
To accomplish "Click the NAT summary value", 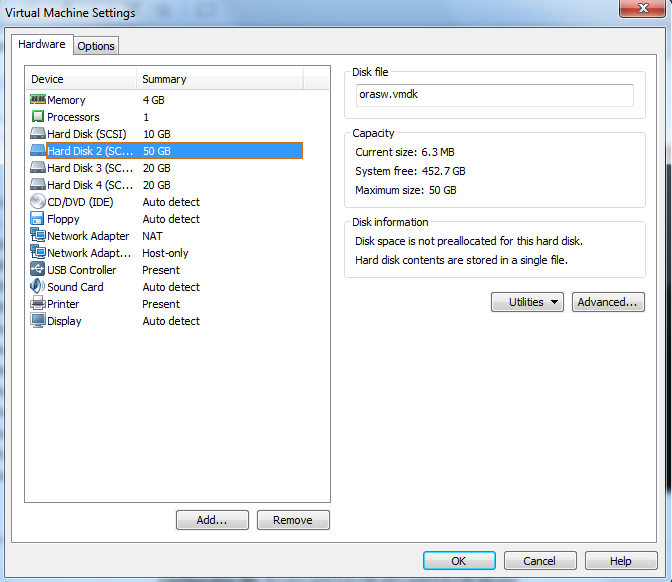I will pyautogui.click(x=152, y=236).
